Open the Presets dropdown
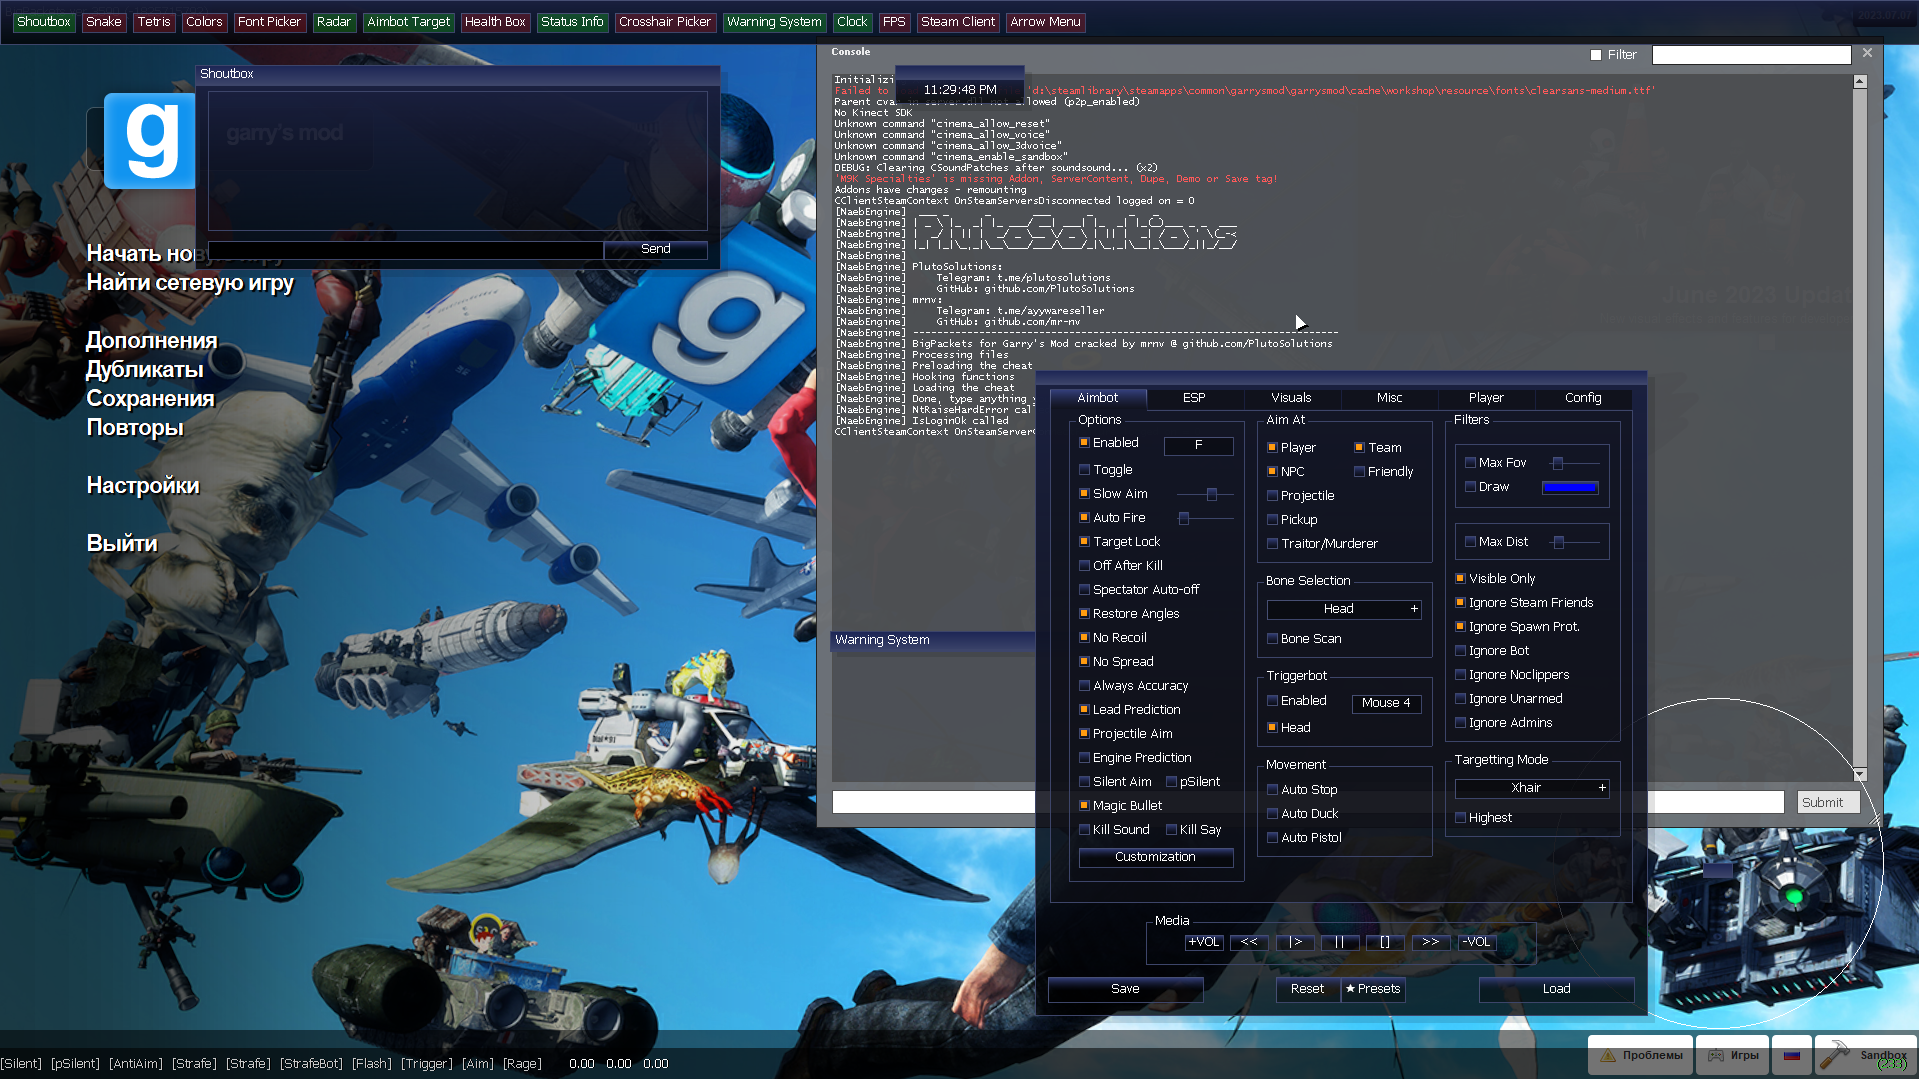Screen dimensions: 1919x1079 point(1373,989)
